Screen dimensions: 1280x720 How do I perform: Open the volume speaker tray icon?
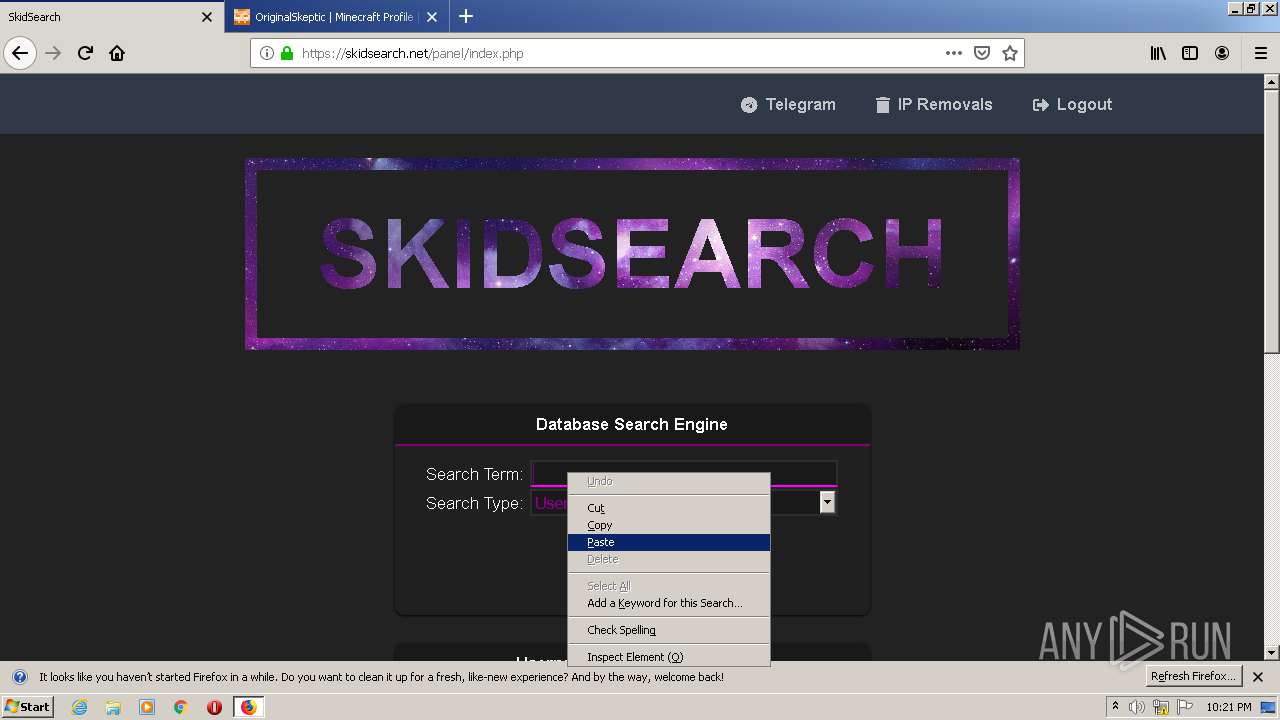point(1136,707)
